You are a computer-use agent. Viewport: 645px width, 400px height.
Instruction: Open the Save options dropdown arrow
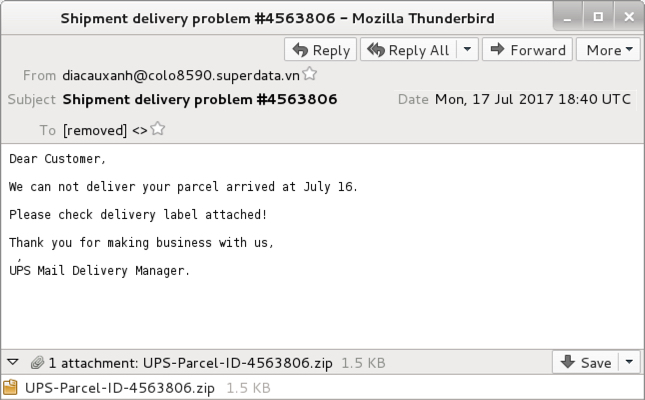tap(629, 362)
